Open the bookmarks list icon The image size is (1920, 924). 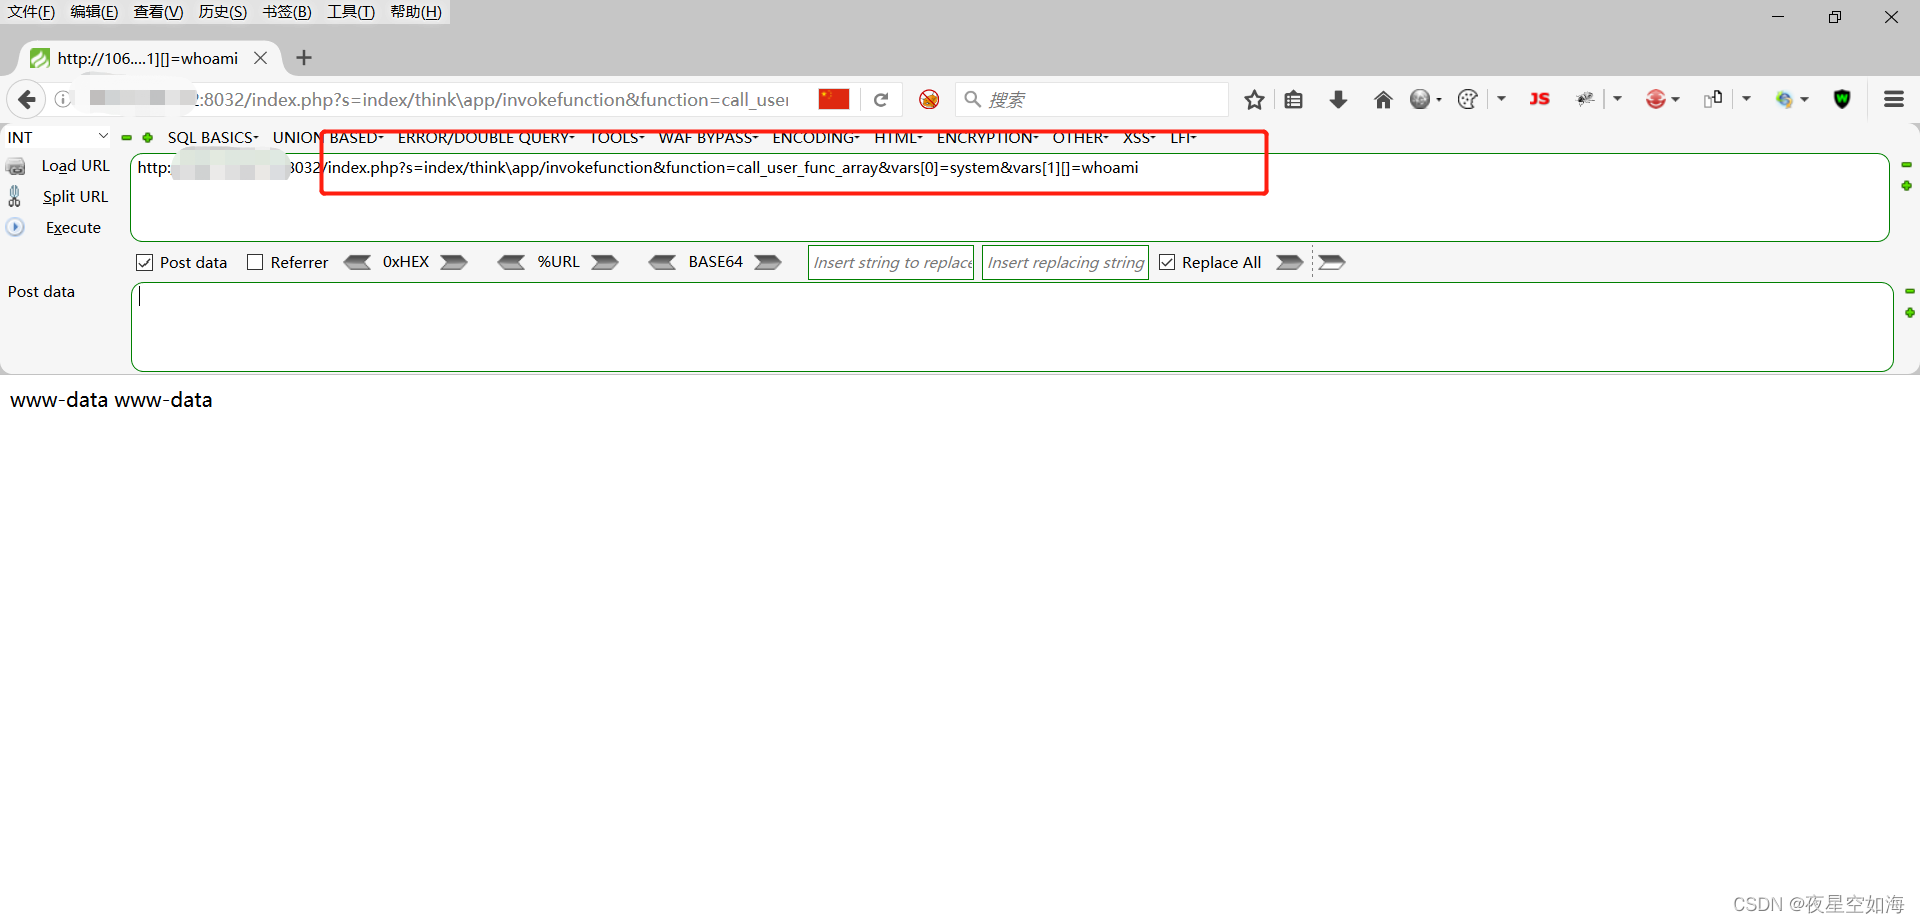pyautogui.click(x=1293, y=99)
